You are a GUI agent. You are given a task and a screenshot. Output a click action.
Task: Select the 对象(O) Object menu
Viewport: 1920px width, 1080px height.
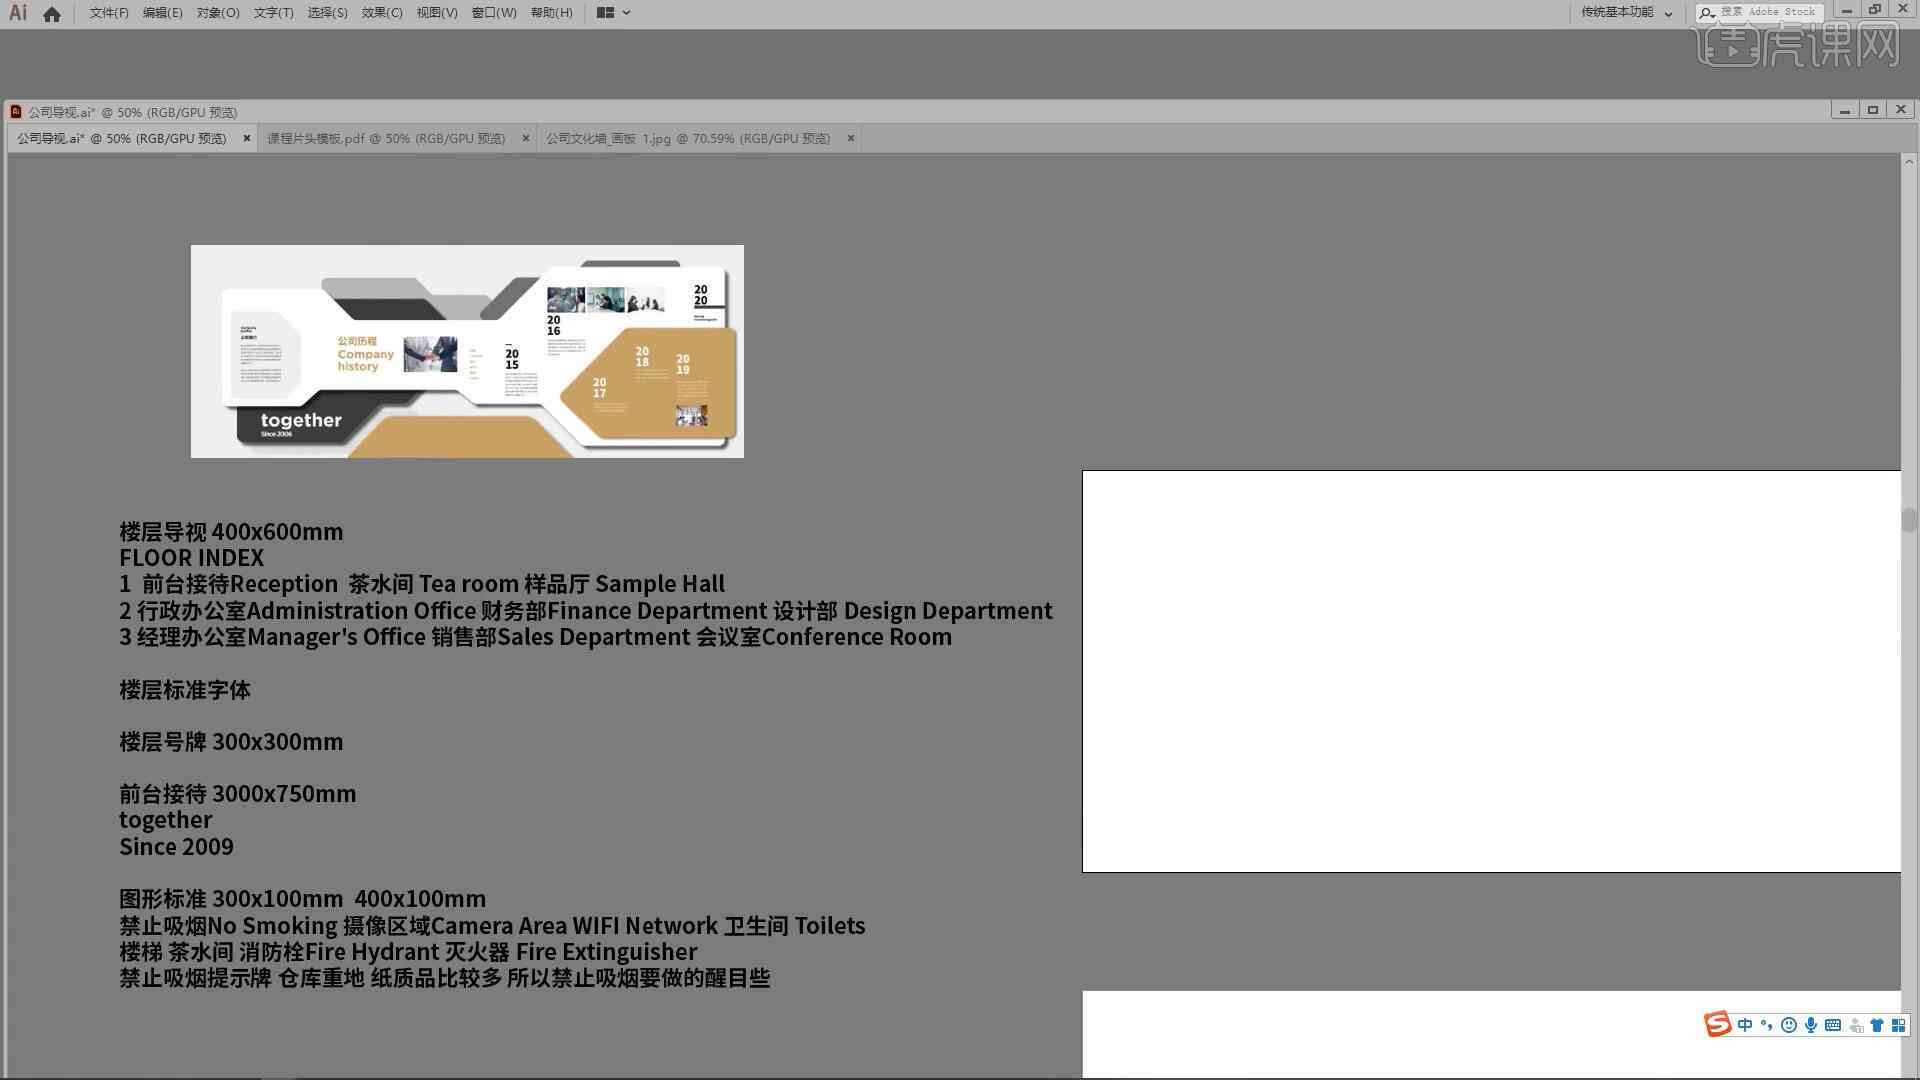click(x=215, y=12)
